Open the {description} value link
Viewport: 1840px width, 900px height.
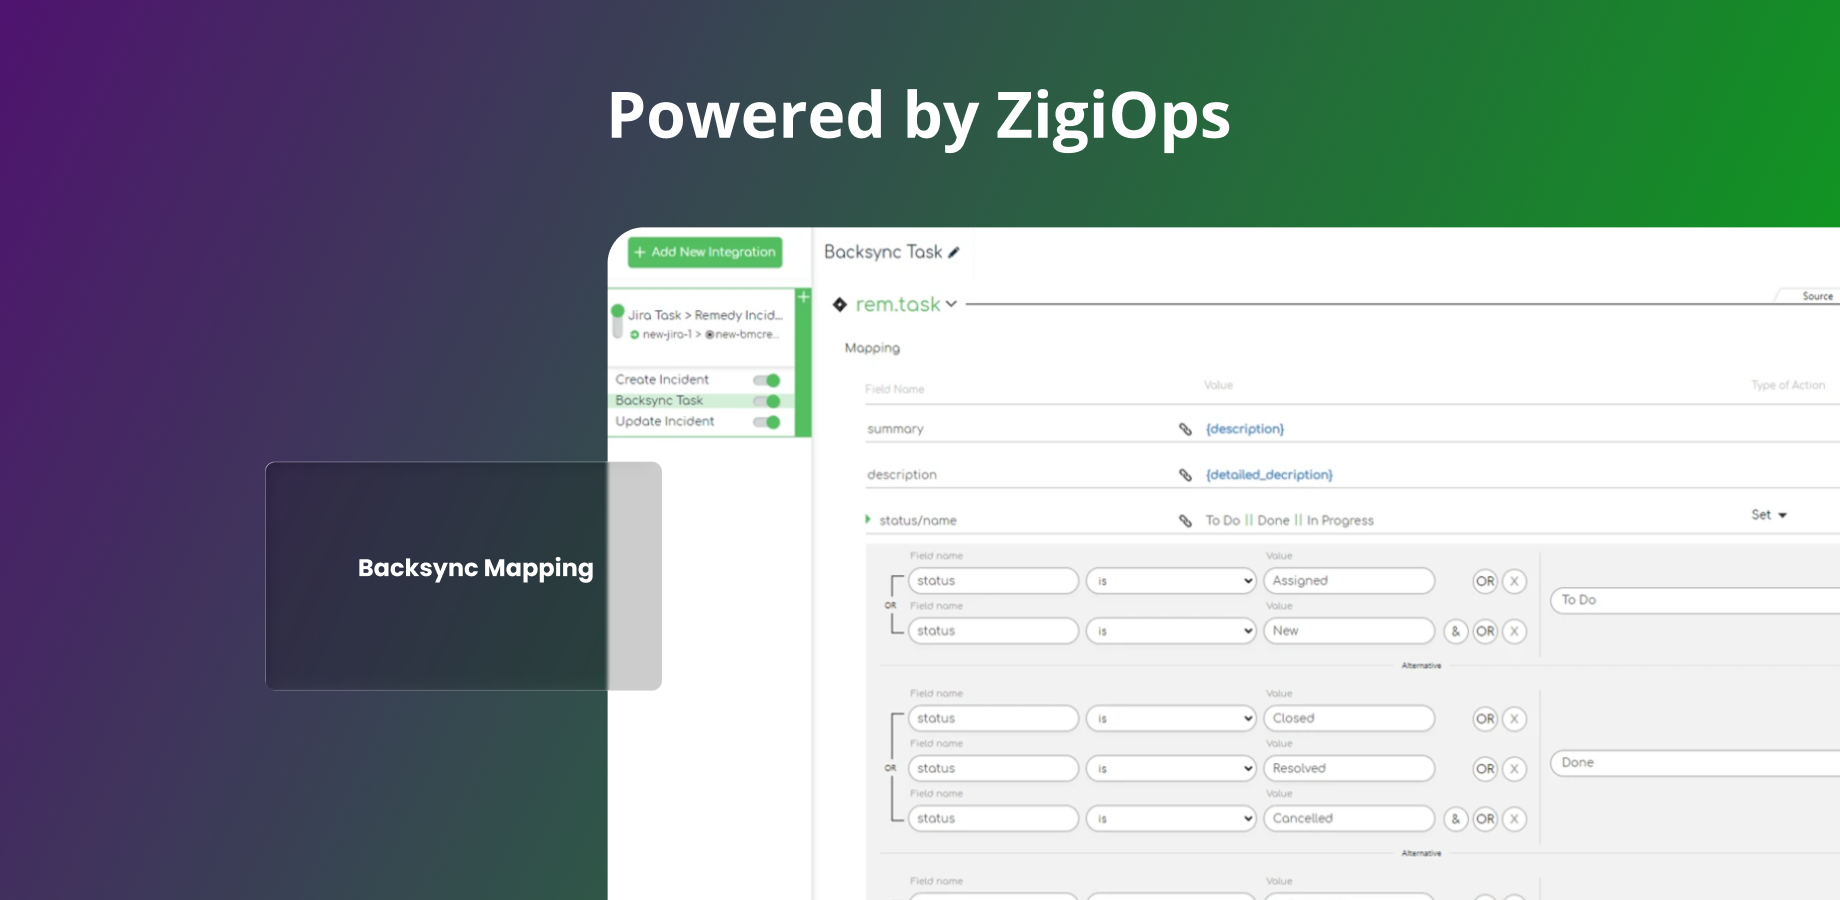pyautogui.click(x=1243, y=428)
